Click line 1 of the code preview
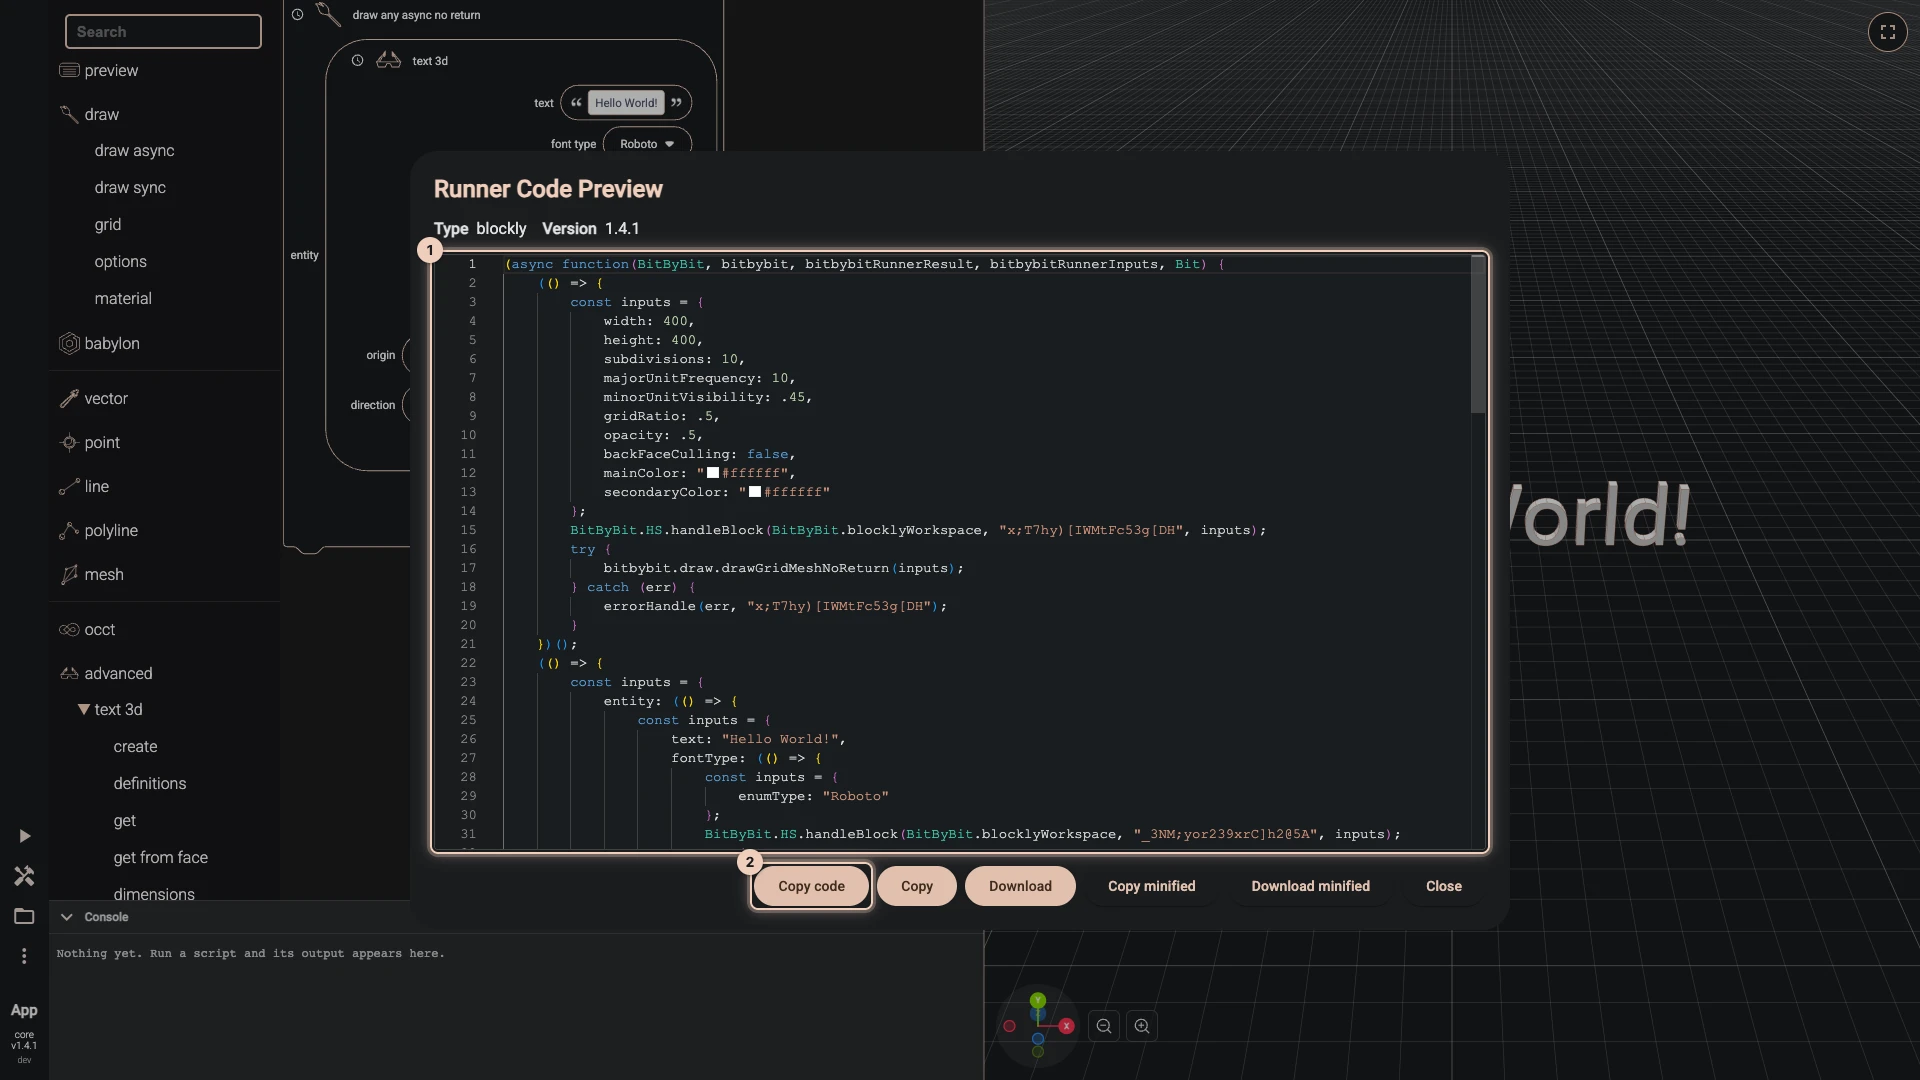1920x1080 pixels. coord(864,264)
